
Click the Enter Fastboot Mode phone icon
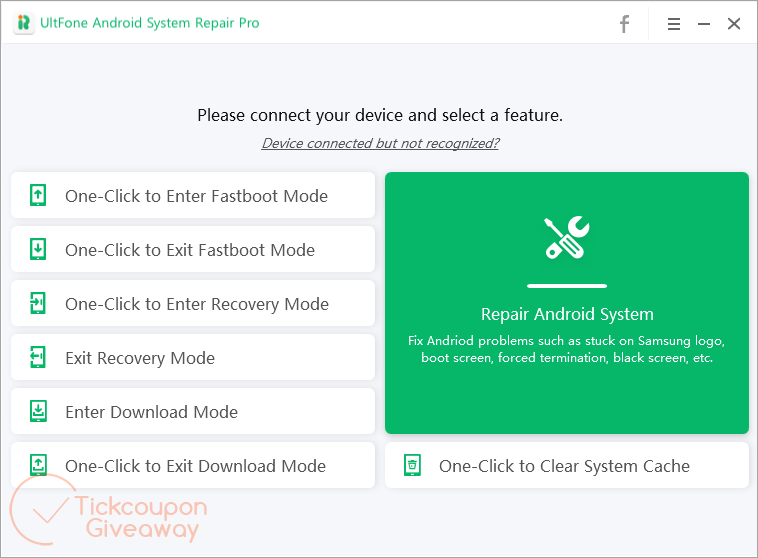pyautogui.click(x=38, y=195)
